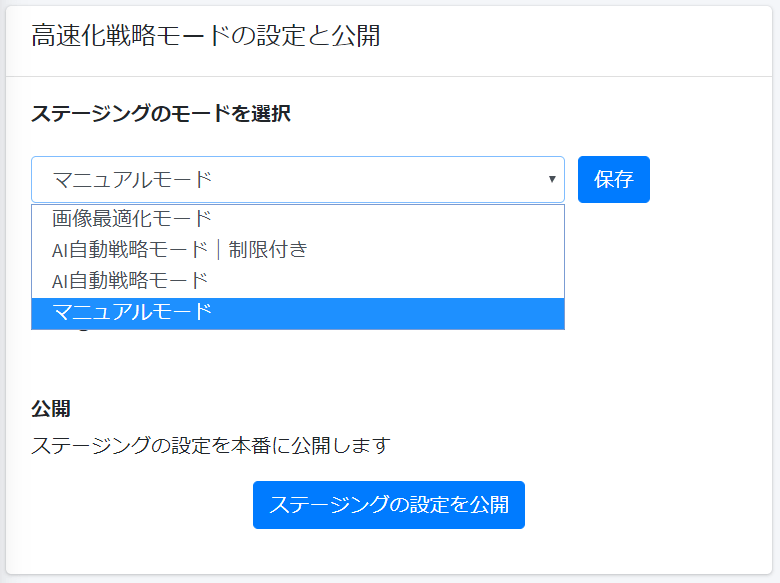
Task: Select highlighted マニュアルモード list entry
Action: tap(297, 313)
